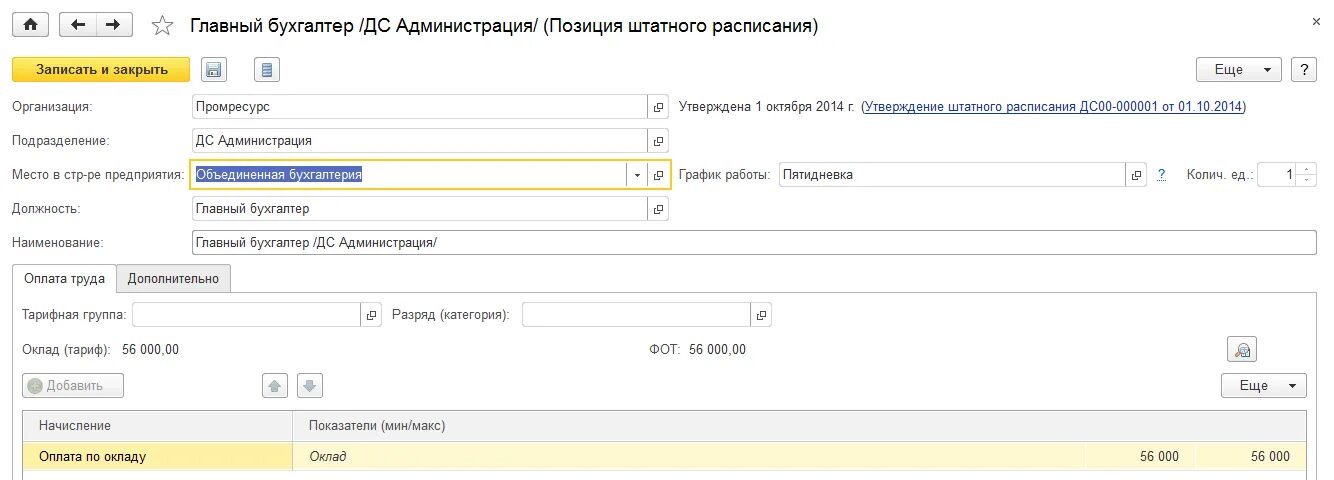Save the record with the floppy disk icon
Viewport: 1334px width, 480px height.
(x=214, y=70)
